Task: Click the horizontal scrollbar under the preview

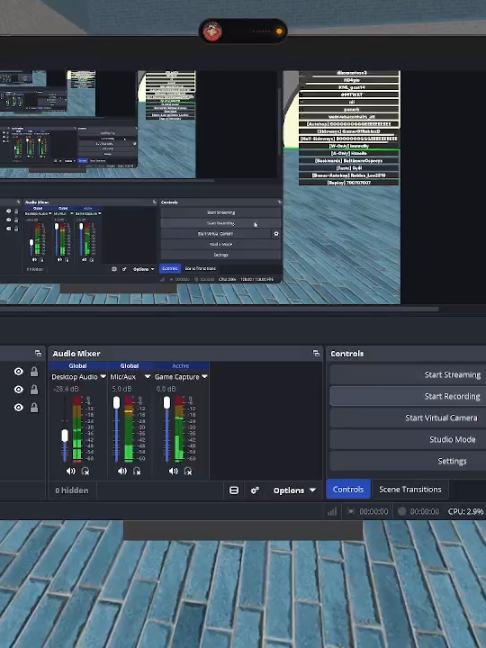Action: click(x=219, y=309)
